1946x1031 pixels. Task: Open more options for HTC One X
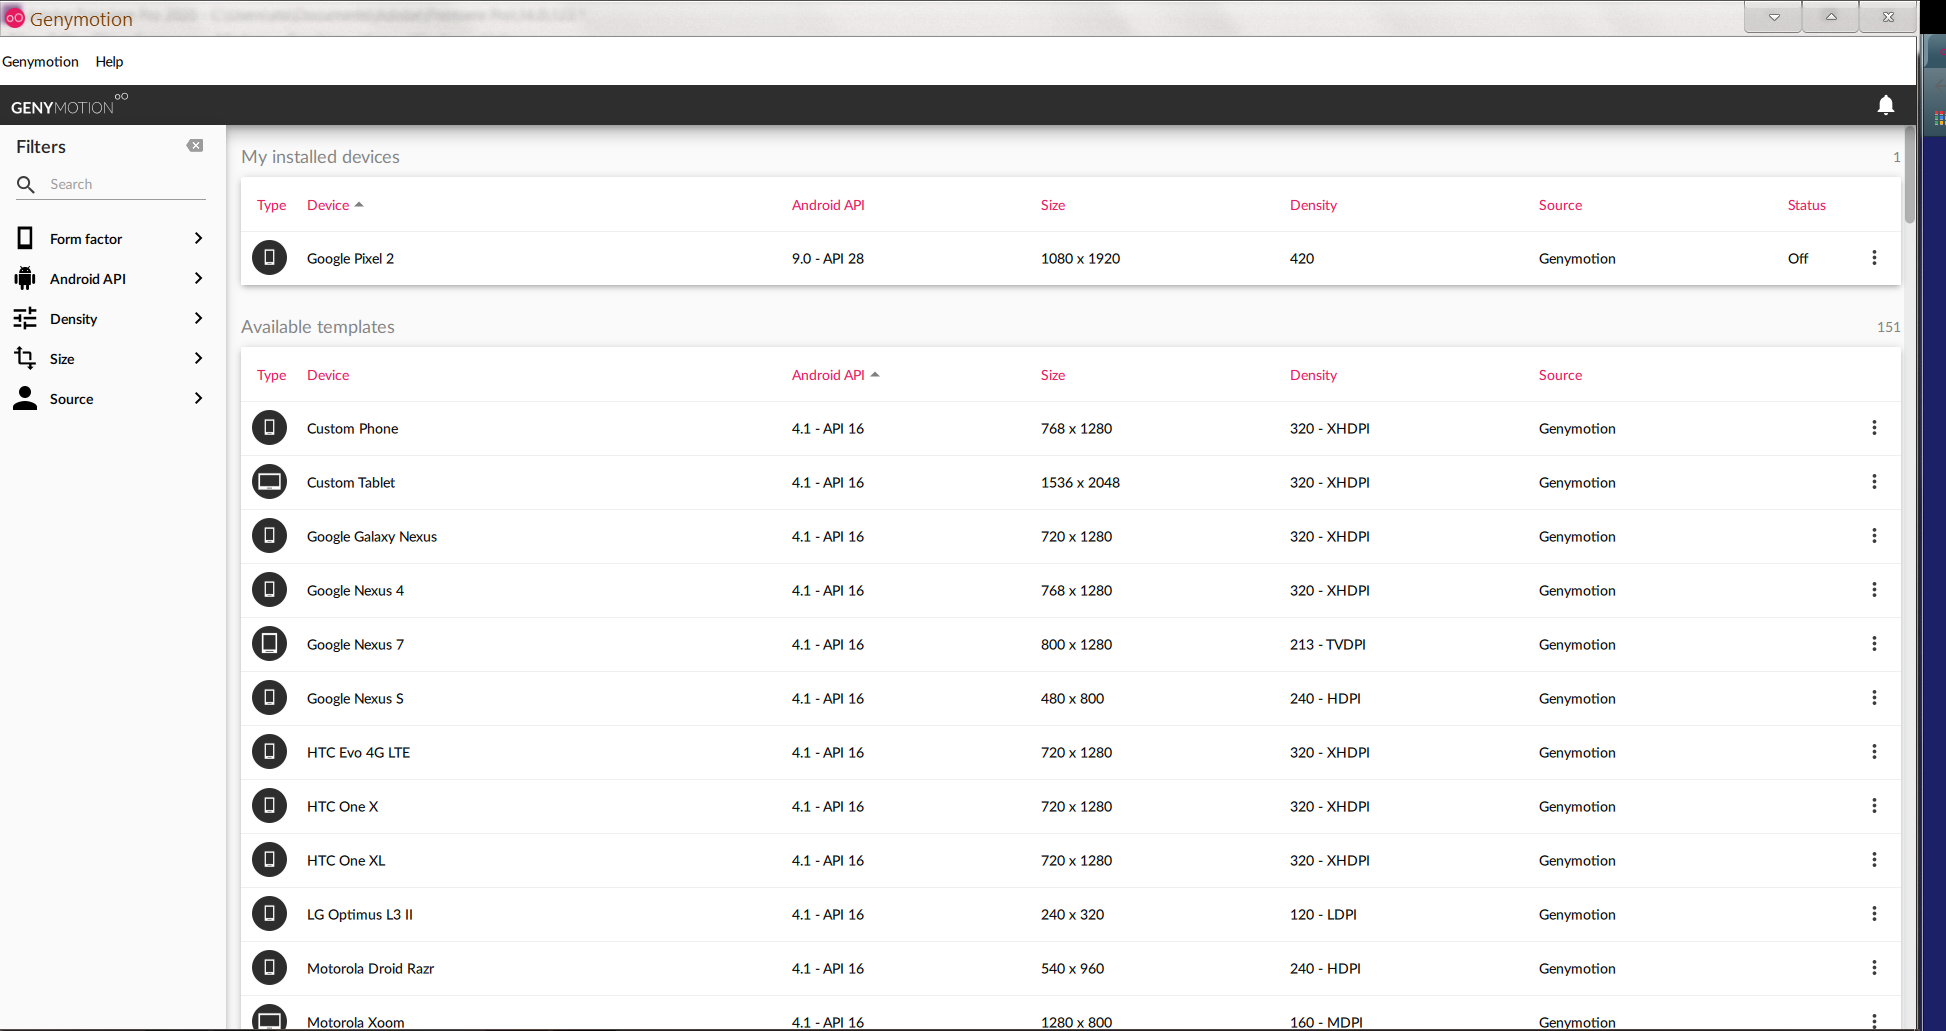pyautogui.click(x=1873, y=806)
